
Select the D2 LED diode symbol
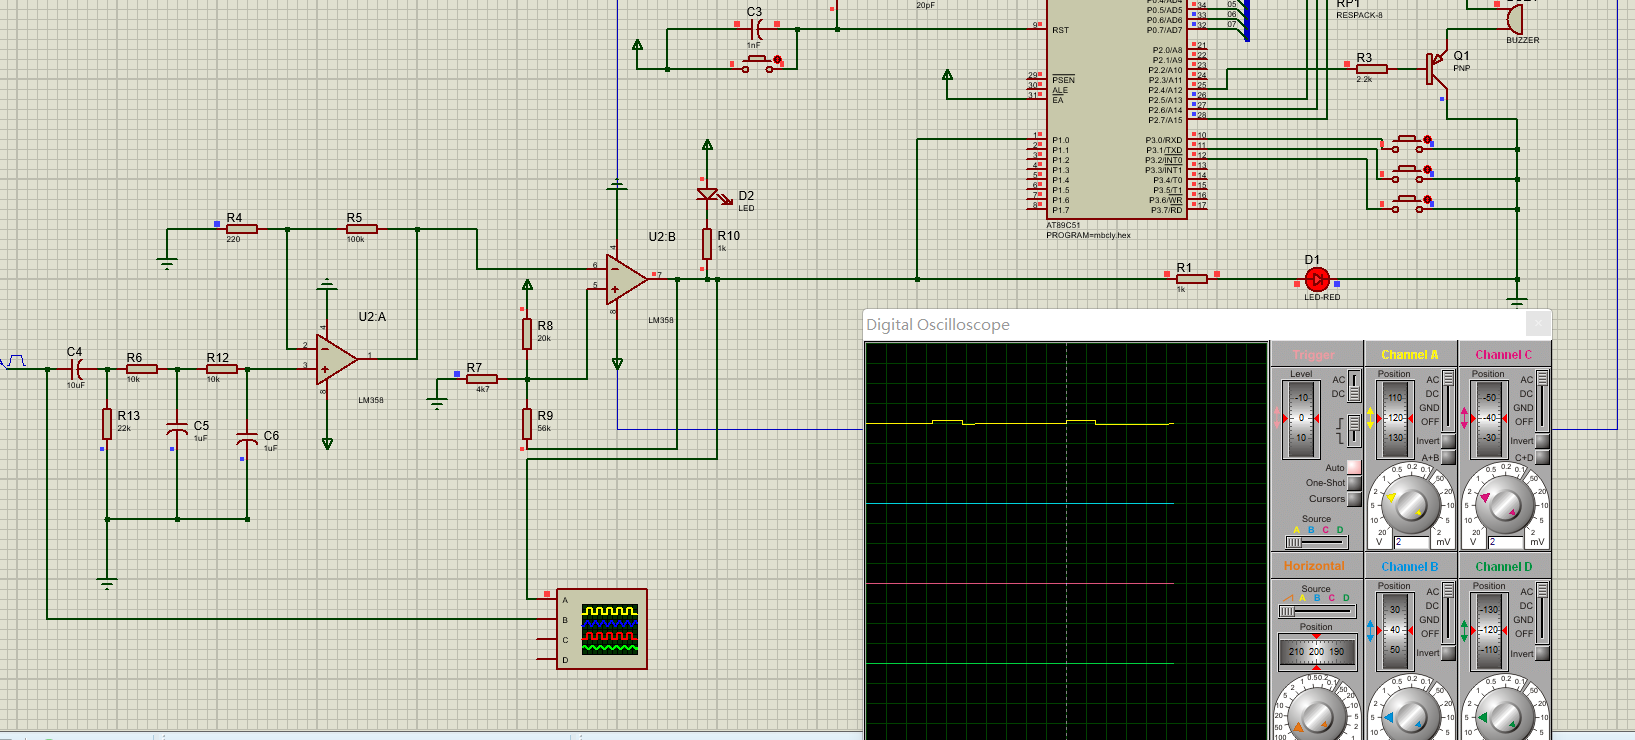(708, 195)
